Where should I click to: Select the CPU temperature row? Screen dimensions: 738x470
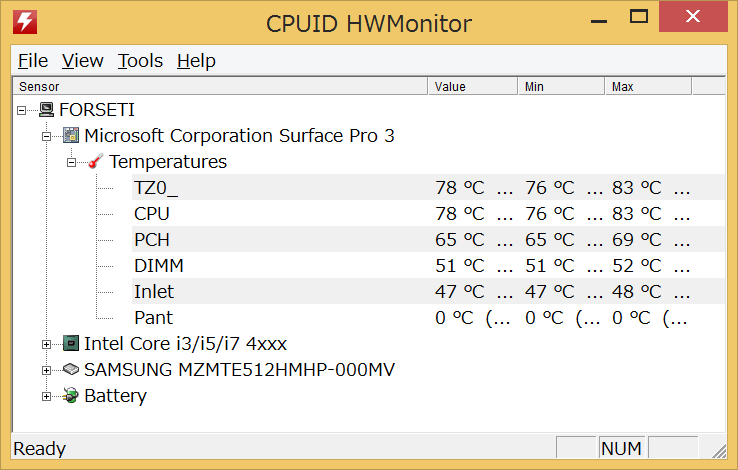pos(152,214)
